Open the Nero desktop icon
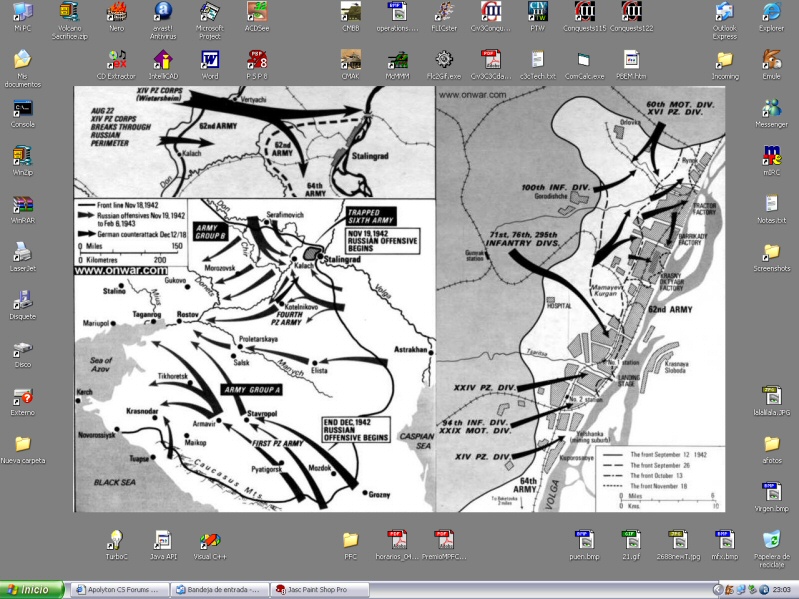The width and height of the screenshot is (799, 599). coord(116,13)
